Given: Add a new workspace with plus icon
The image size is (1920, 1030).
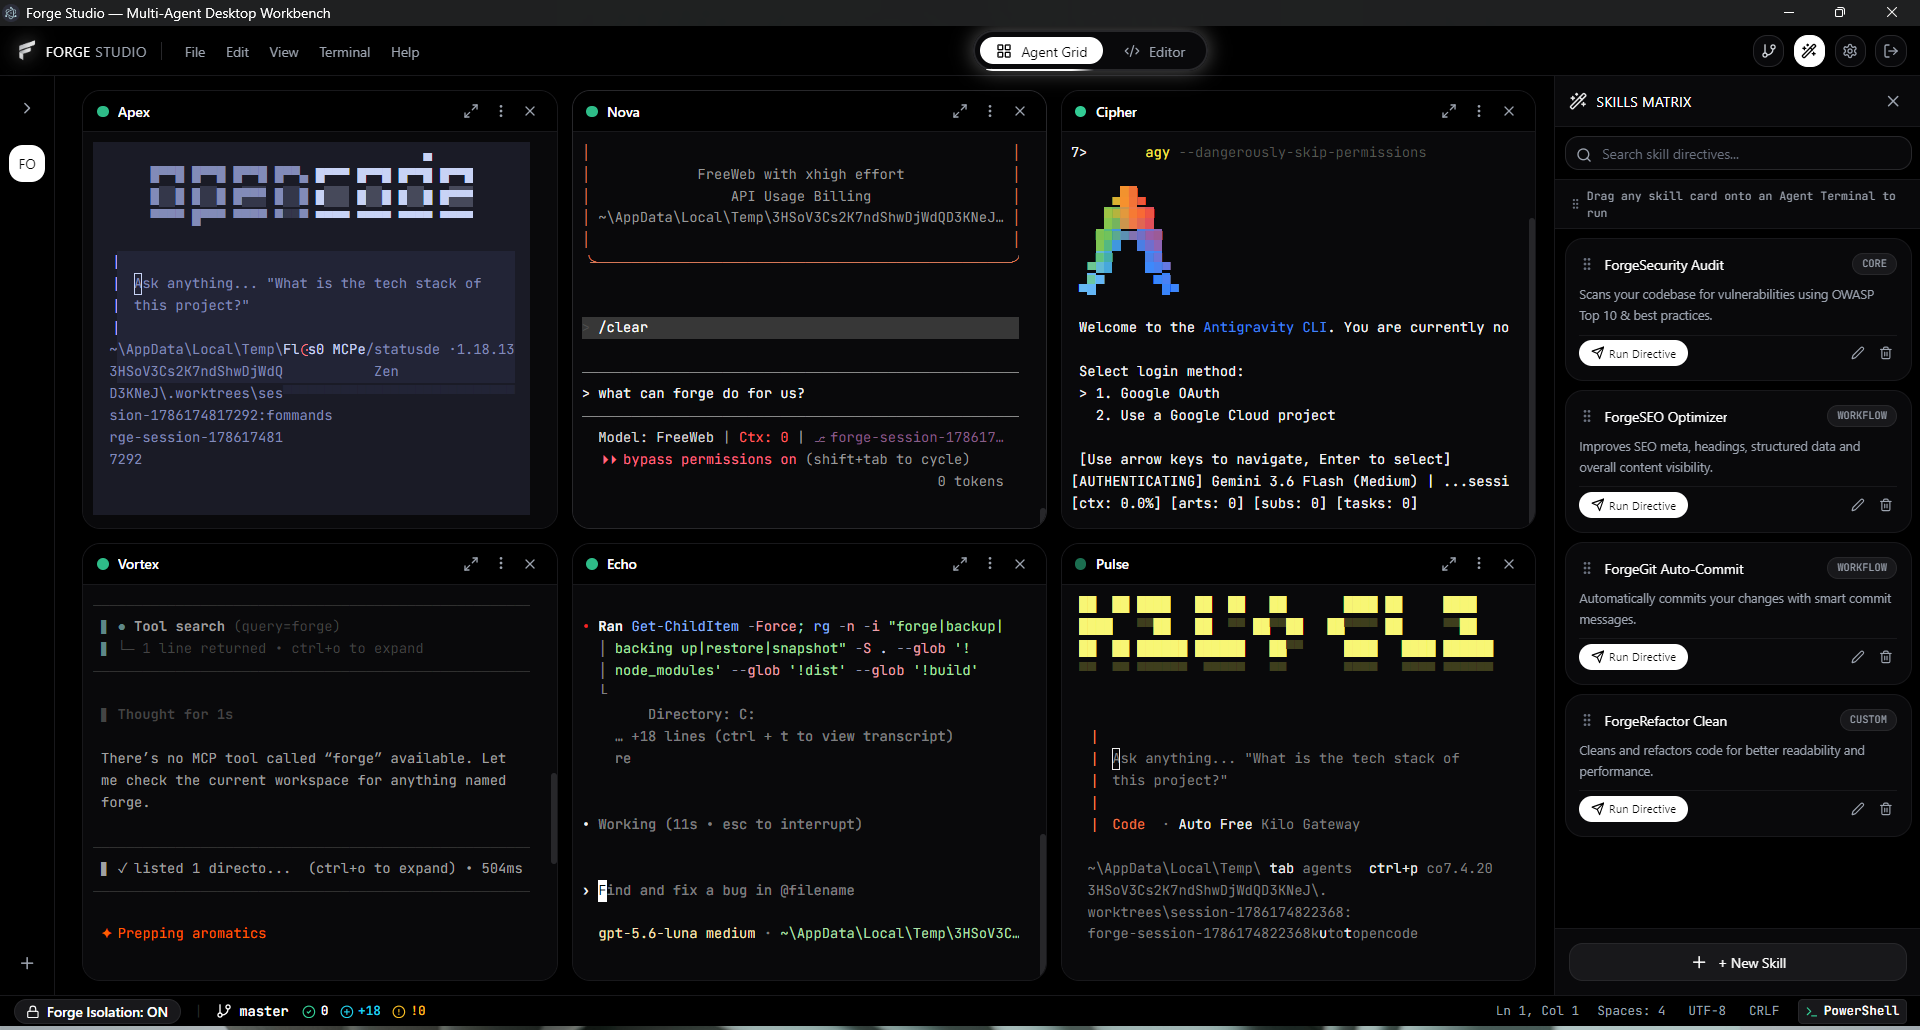Looking at the screenshot, I should (27, 963).
